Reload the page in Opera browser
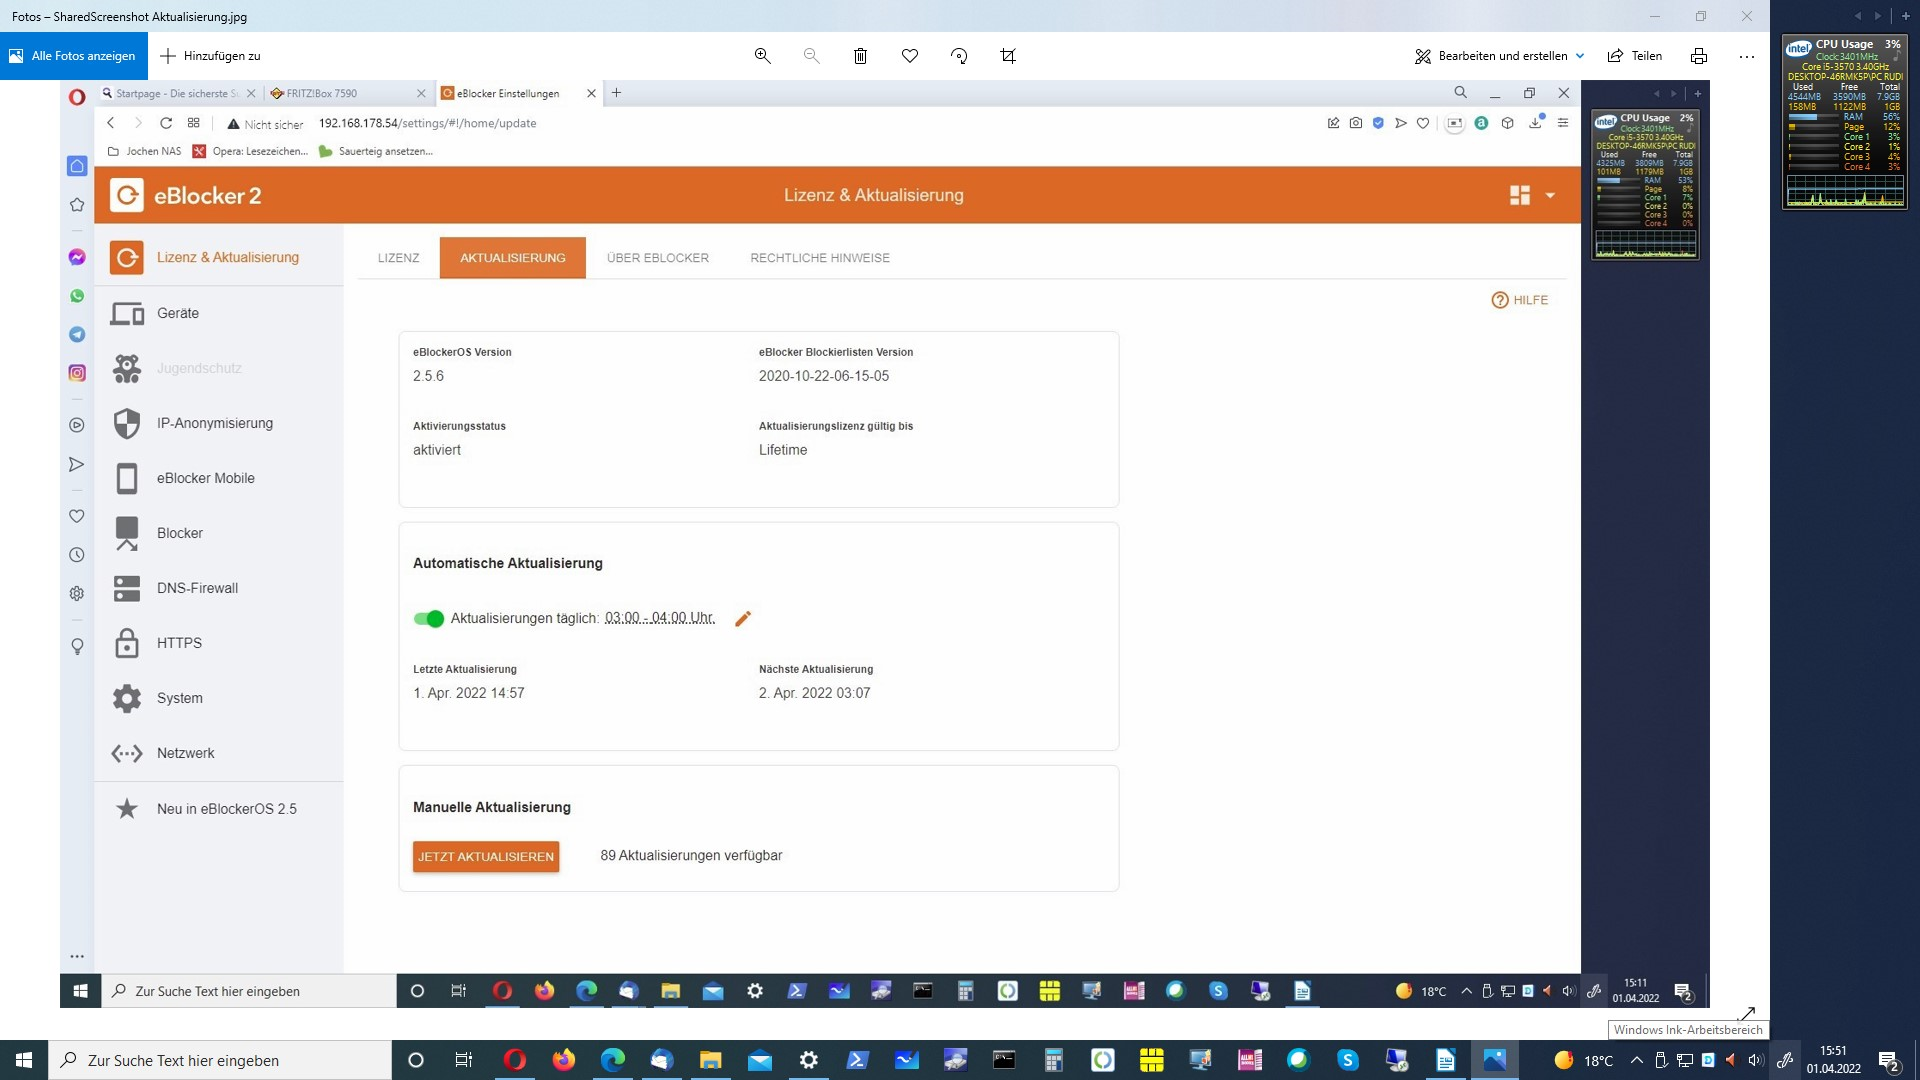Viewport: 1920px width, 1080px height. (166, 123)
